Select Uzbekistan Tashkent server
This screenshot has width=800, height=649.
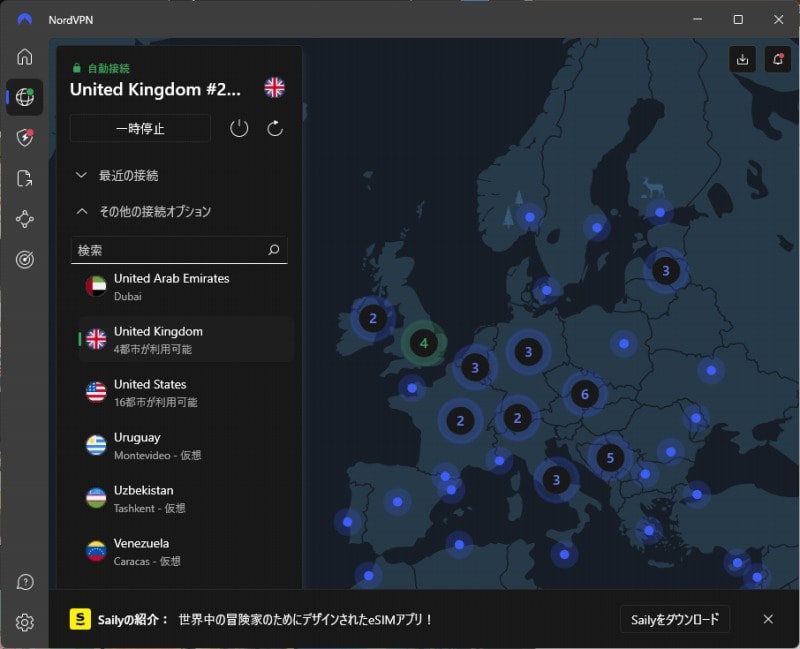click(186, 498)
